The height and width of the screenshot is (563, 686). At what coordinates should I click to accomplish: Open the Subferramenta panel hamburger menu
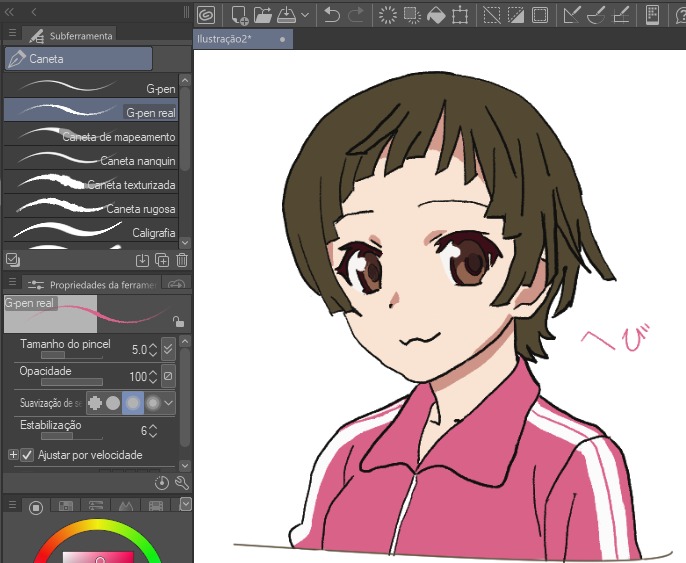click(12, 33)
